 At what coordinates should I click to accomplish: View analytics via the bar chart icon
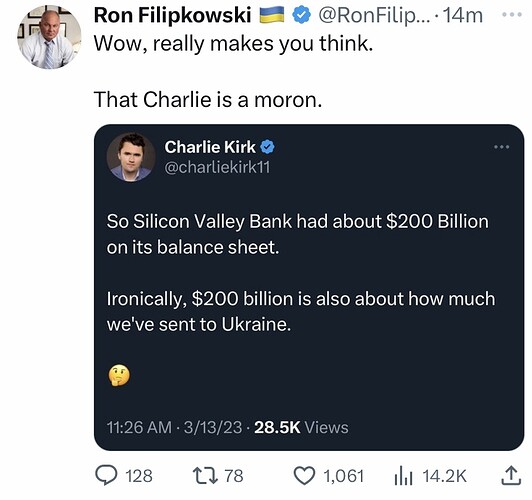(403, 476)
